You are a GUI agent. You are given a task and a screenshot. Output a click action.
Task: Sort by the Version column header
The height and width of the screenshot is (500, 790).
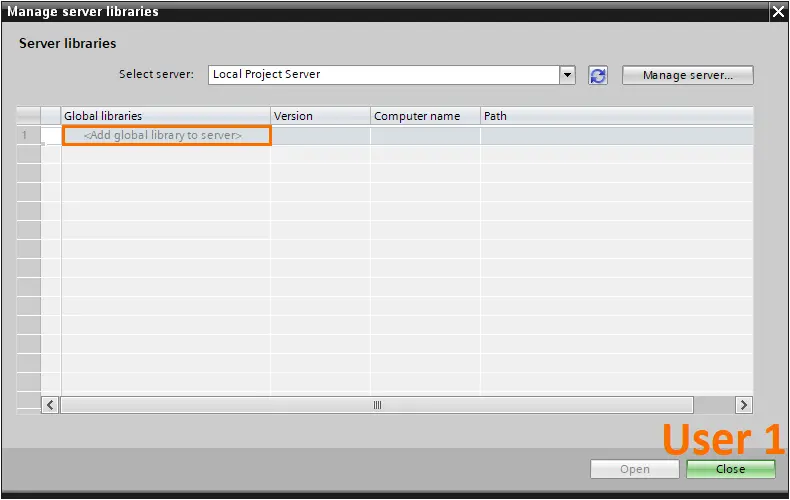click(x=320, y=116)
